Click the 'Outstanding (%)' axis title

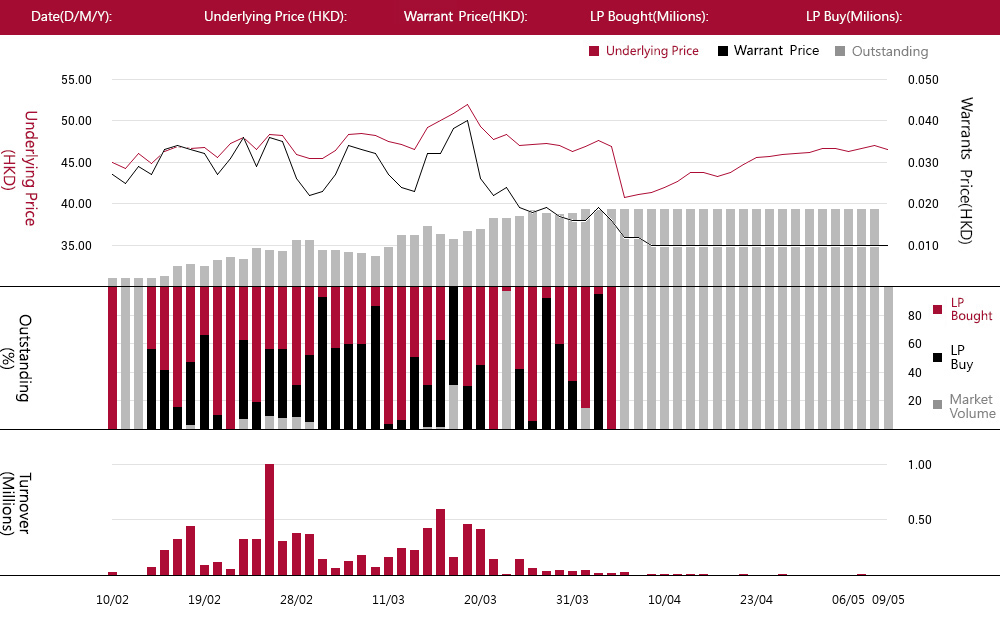(17, 358)
